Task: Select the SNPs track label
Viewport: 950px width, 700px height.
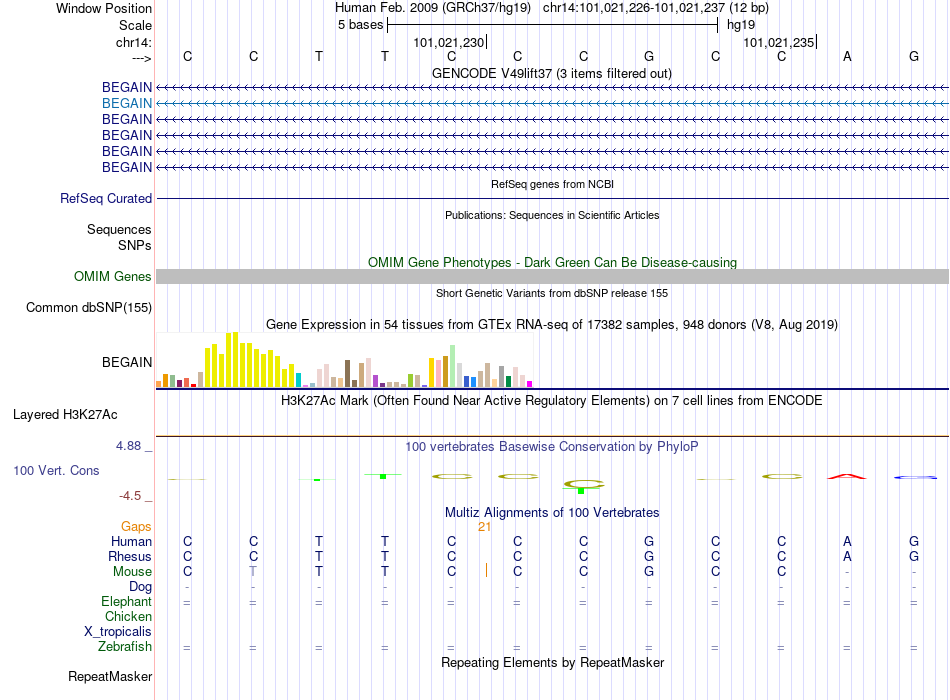Action: point(135,245)
